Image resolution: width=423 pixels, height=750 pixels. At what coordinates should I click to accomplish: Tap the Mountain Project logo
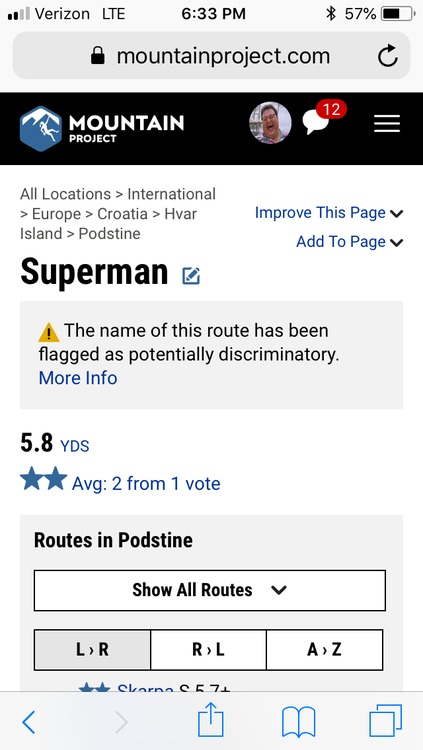101,128
